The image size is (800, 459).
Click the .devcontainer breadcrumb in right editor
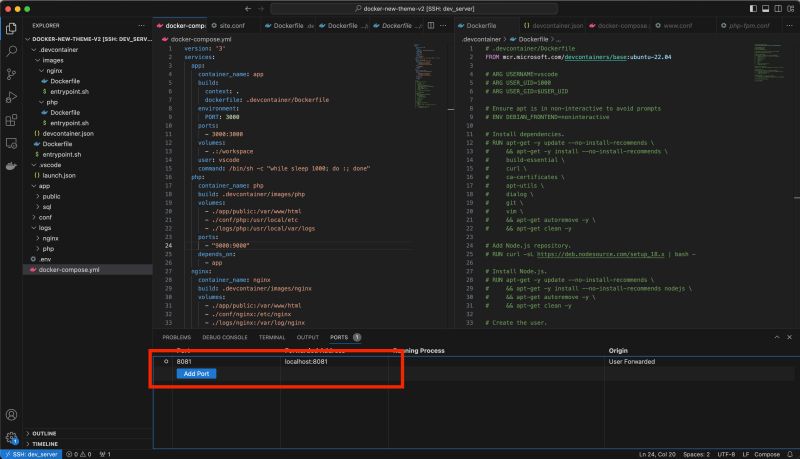tap(481, 39)
